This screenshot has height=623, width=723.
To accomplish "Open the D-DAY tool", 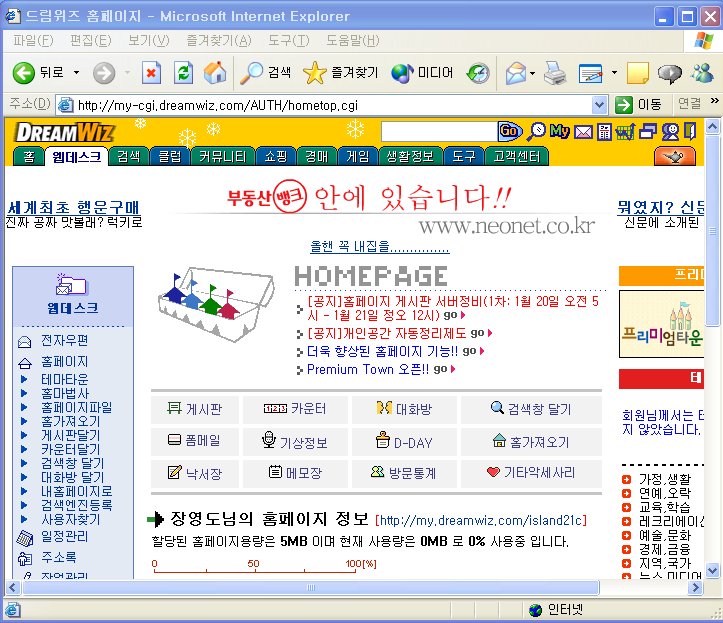I will 404,442.
